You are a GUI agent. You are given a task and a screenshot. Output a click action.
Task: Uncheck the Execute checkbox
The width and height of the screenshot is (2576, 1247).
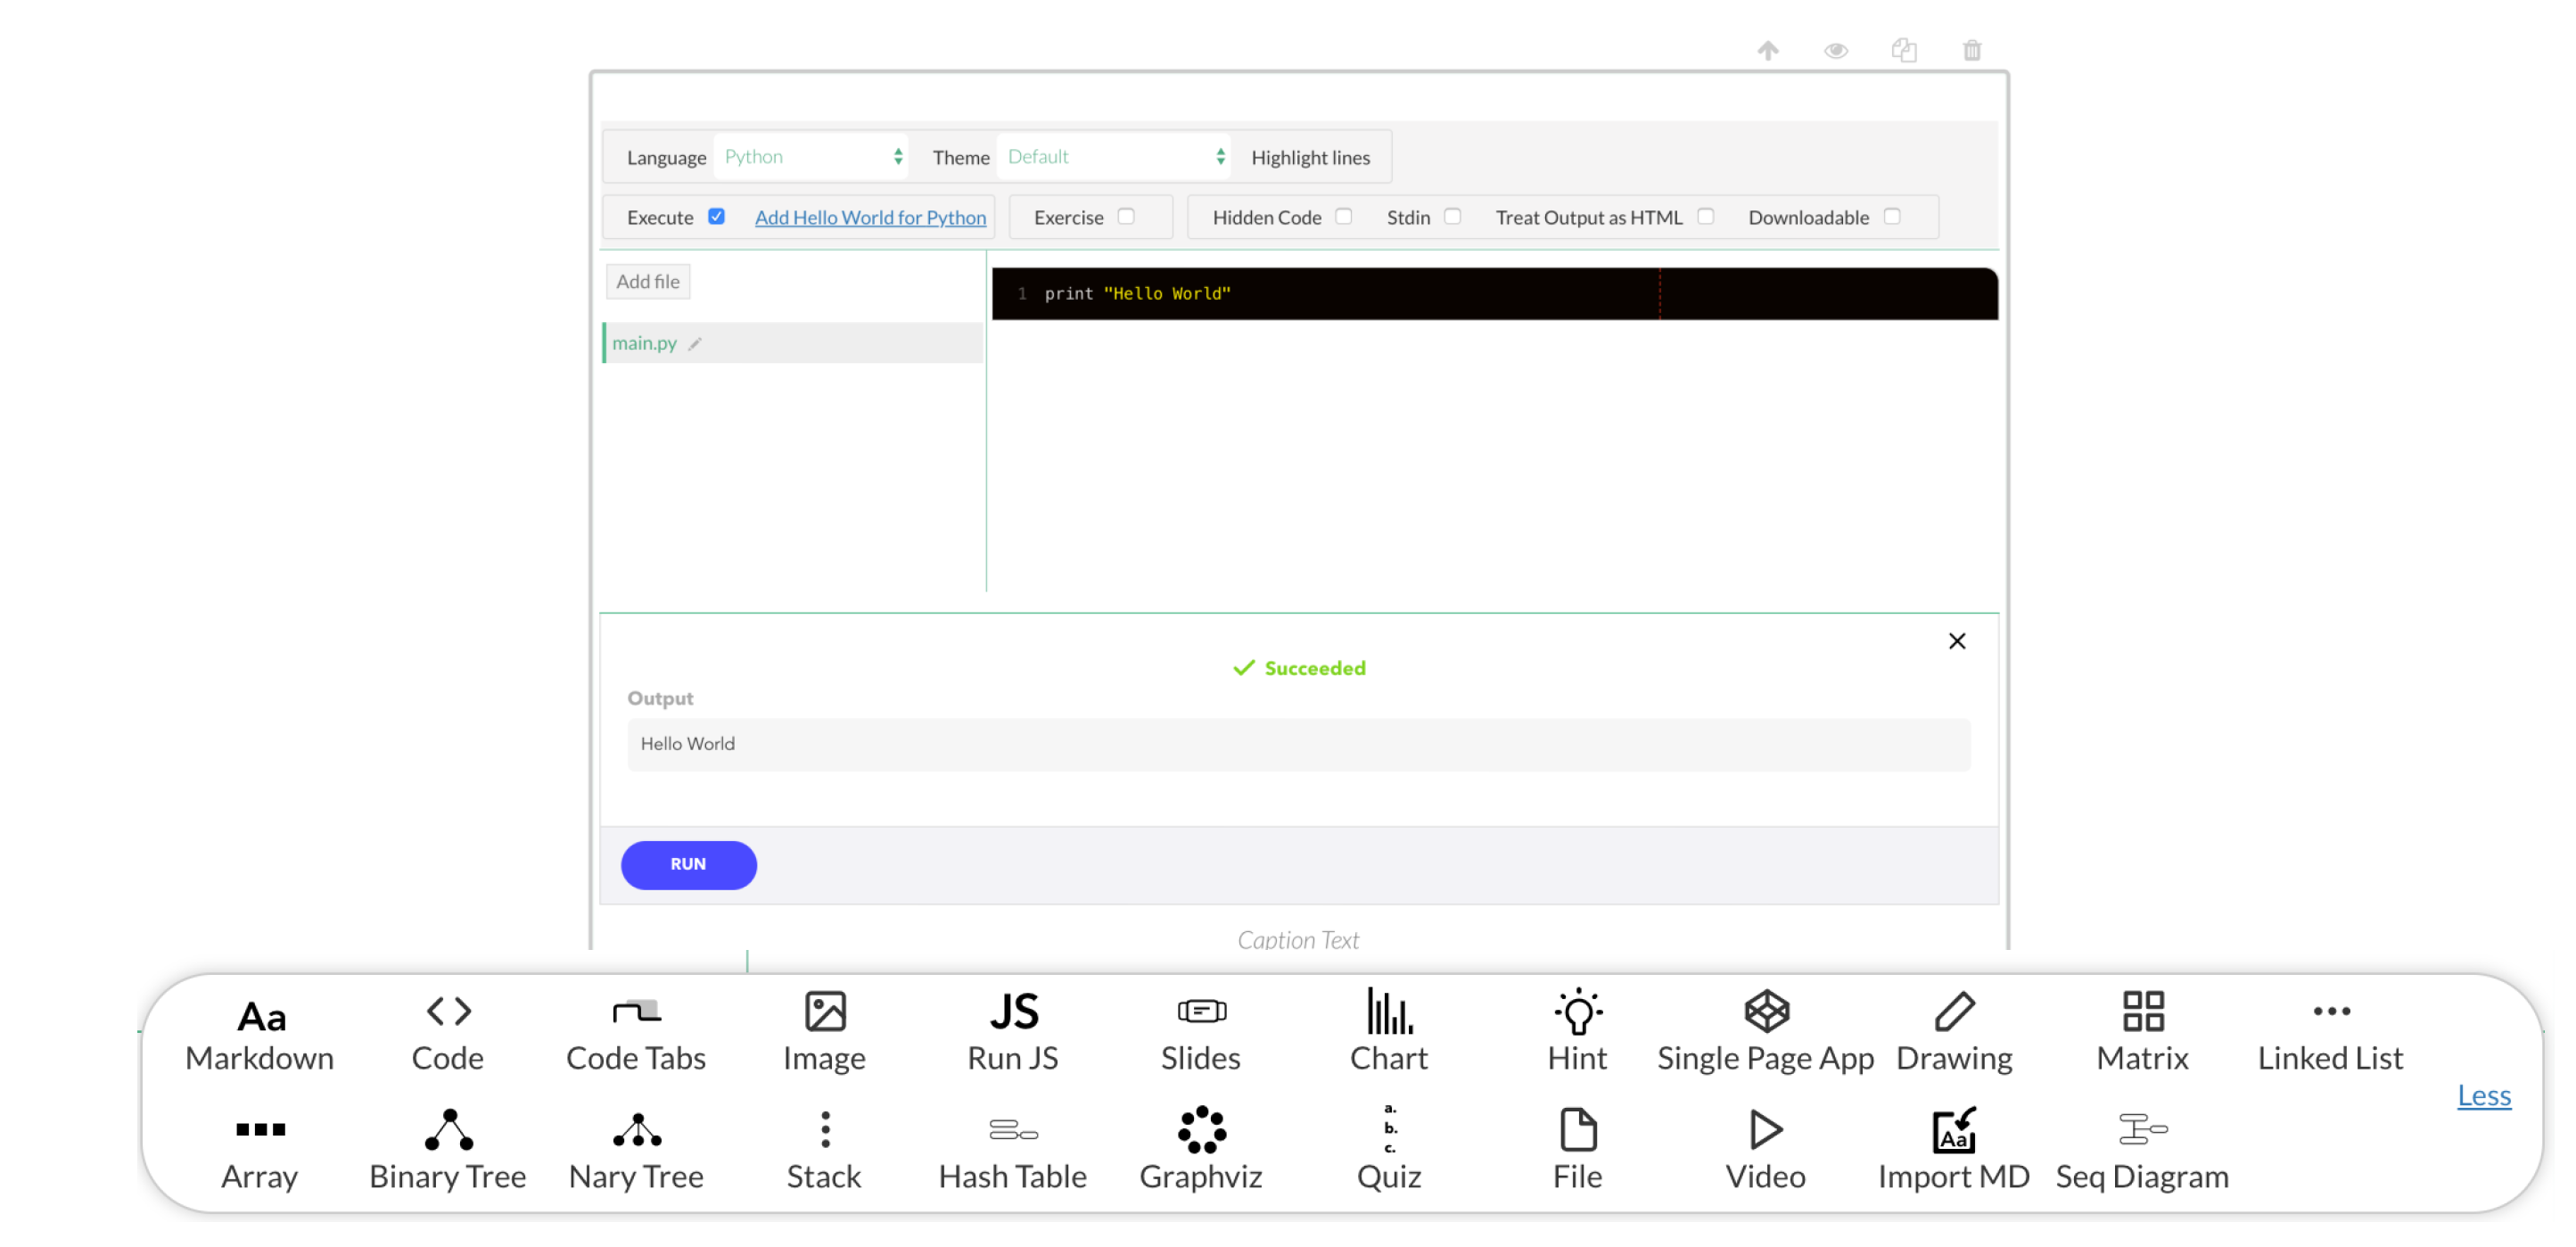[x=716, y=217]
